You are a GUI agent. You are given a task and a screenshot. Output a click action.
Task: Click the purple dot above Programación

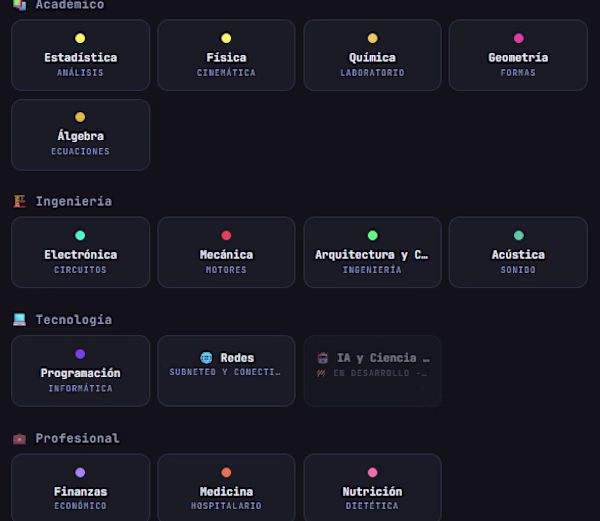pos(80,354)
